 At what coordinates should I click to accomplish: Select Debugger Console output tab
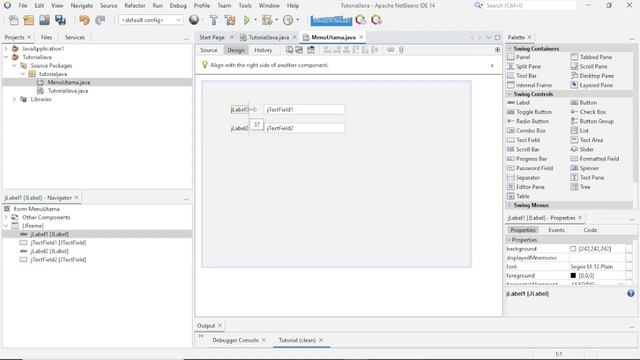pyautogui.click(x=236, y=340)
